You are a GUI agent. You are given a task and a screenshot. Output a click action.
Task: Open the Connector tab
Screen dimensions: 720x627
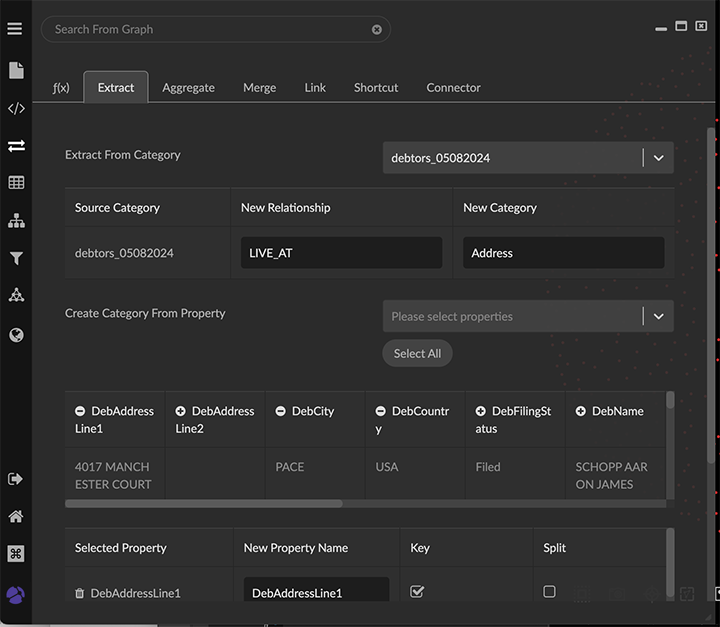pos(453,88)
